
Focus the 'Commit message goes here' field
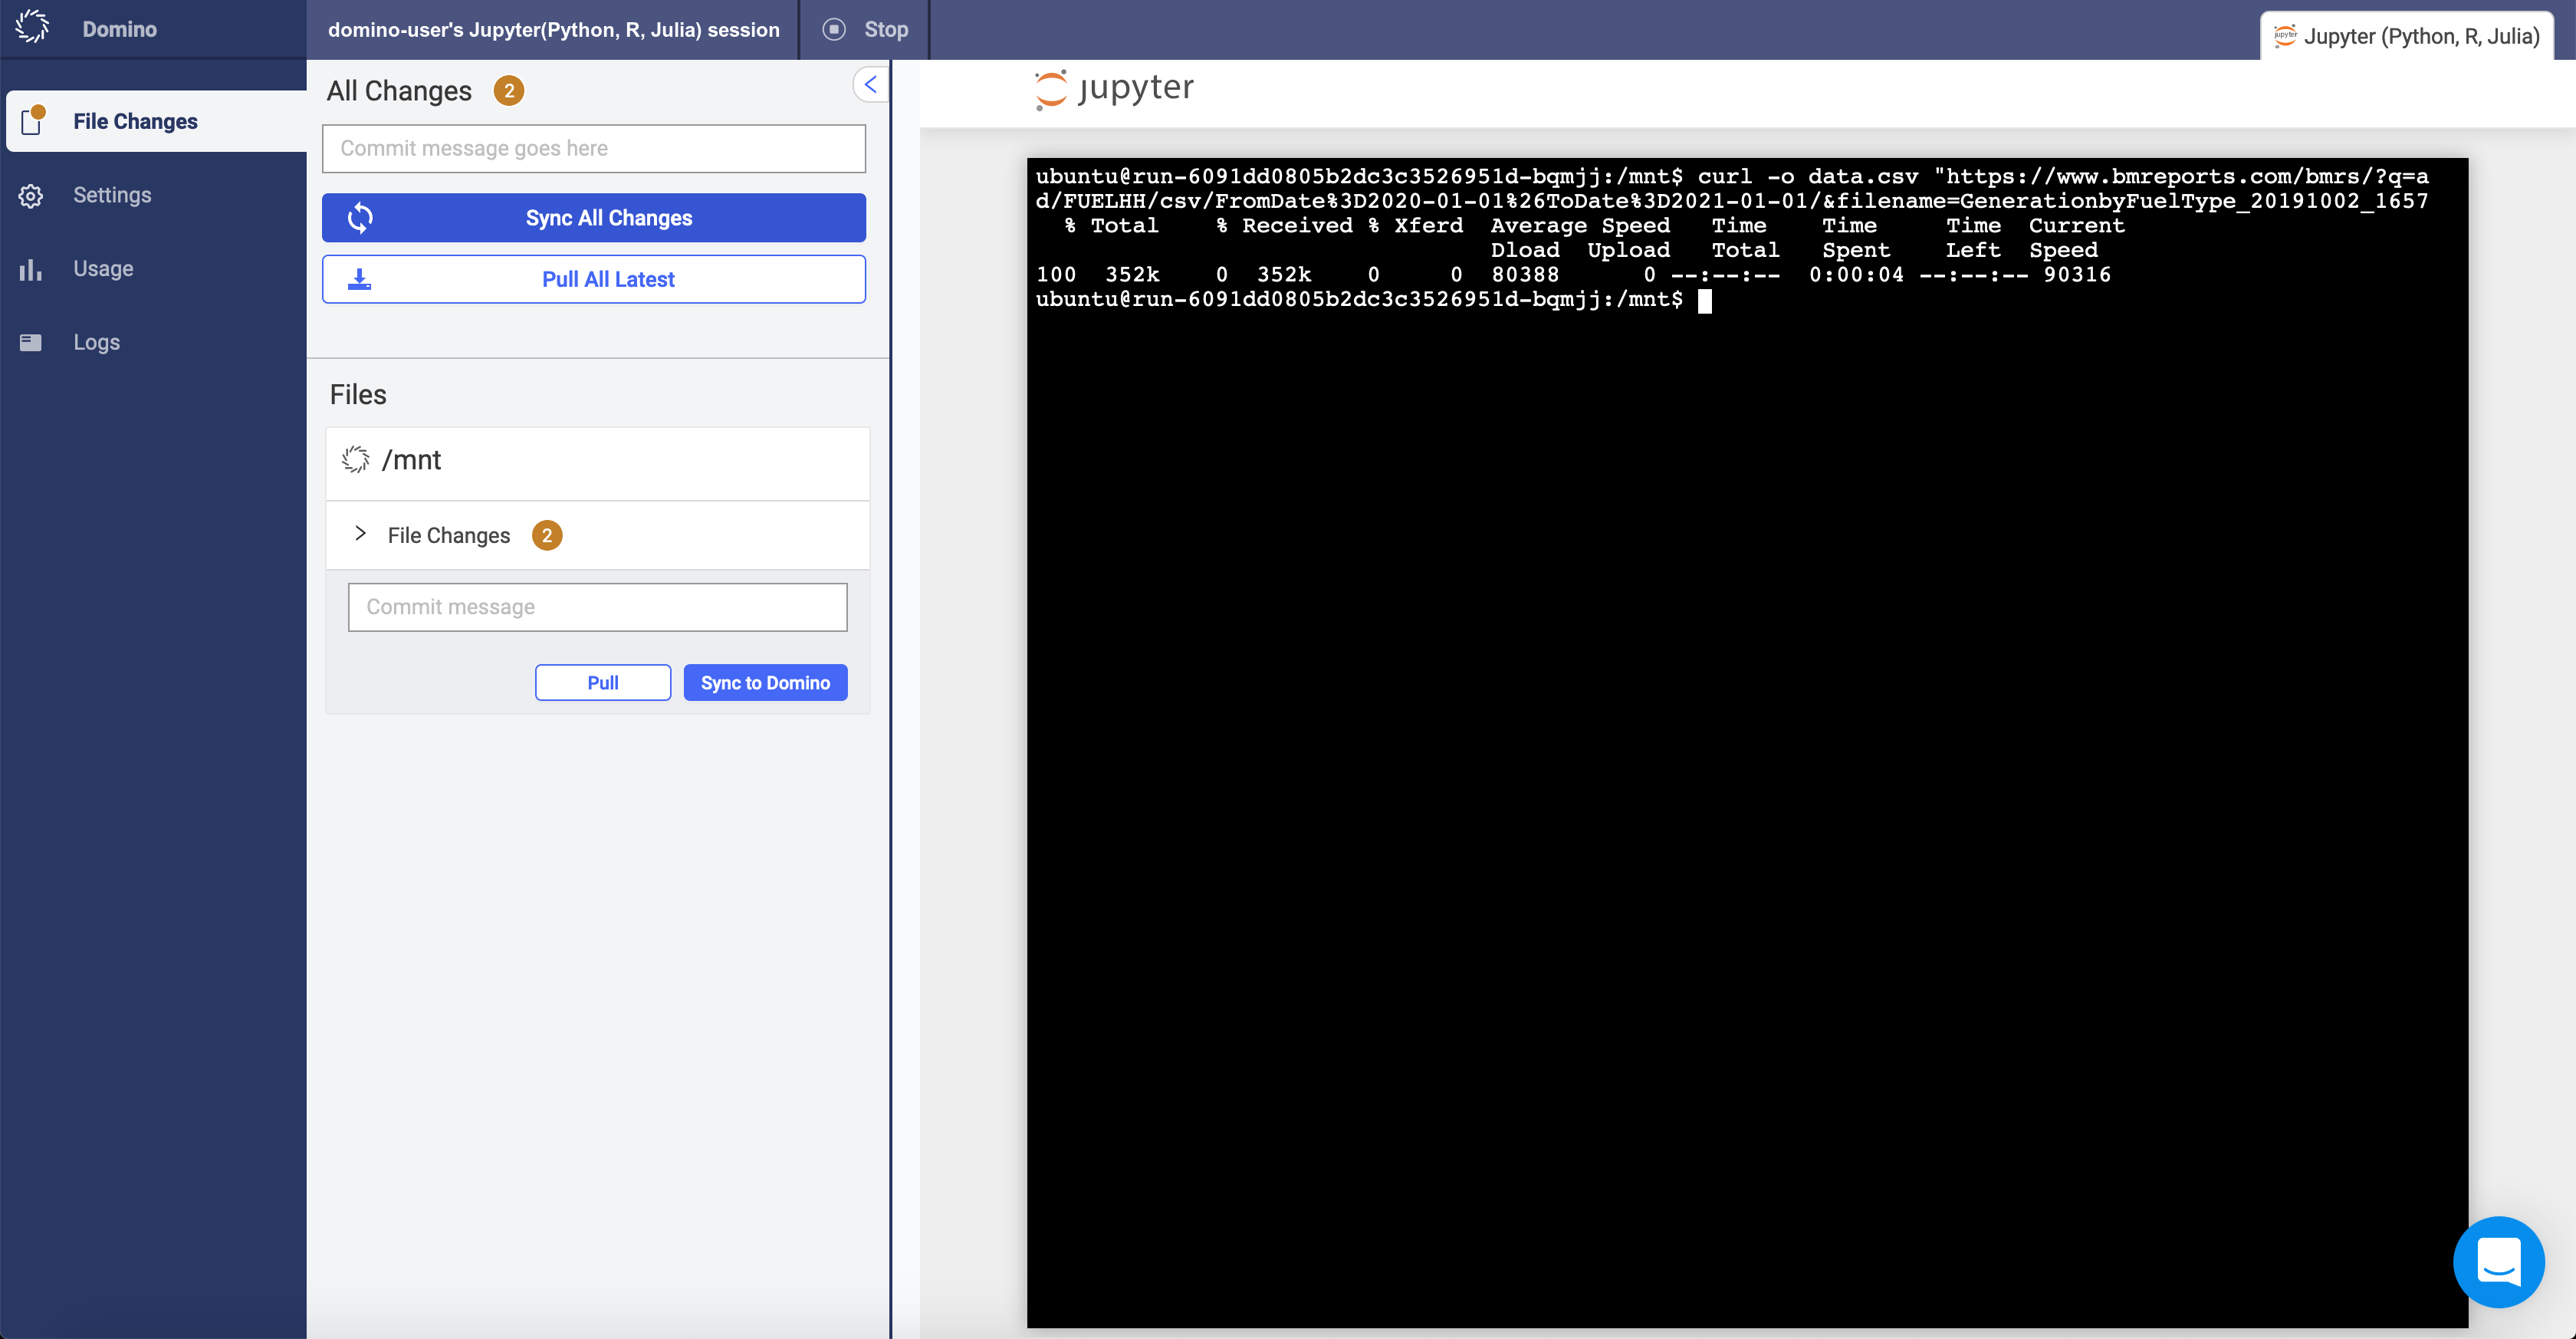594,148
